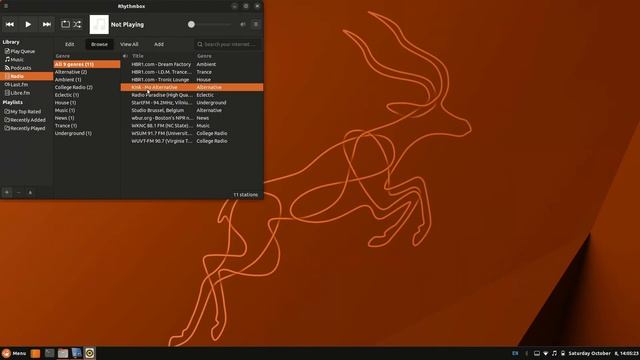This screenshot has width=640, height=360.
Task: Open the file manager taskbar icon
Action: (x=63, y=353)
